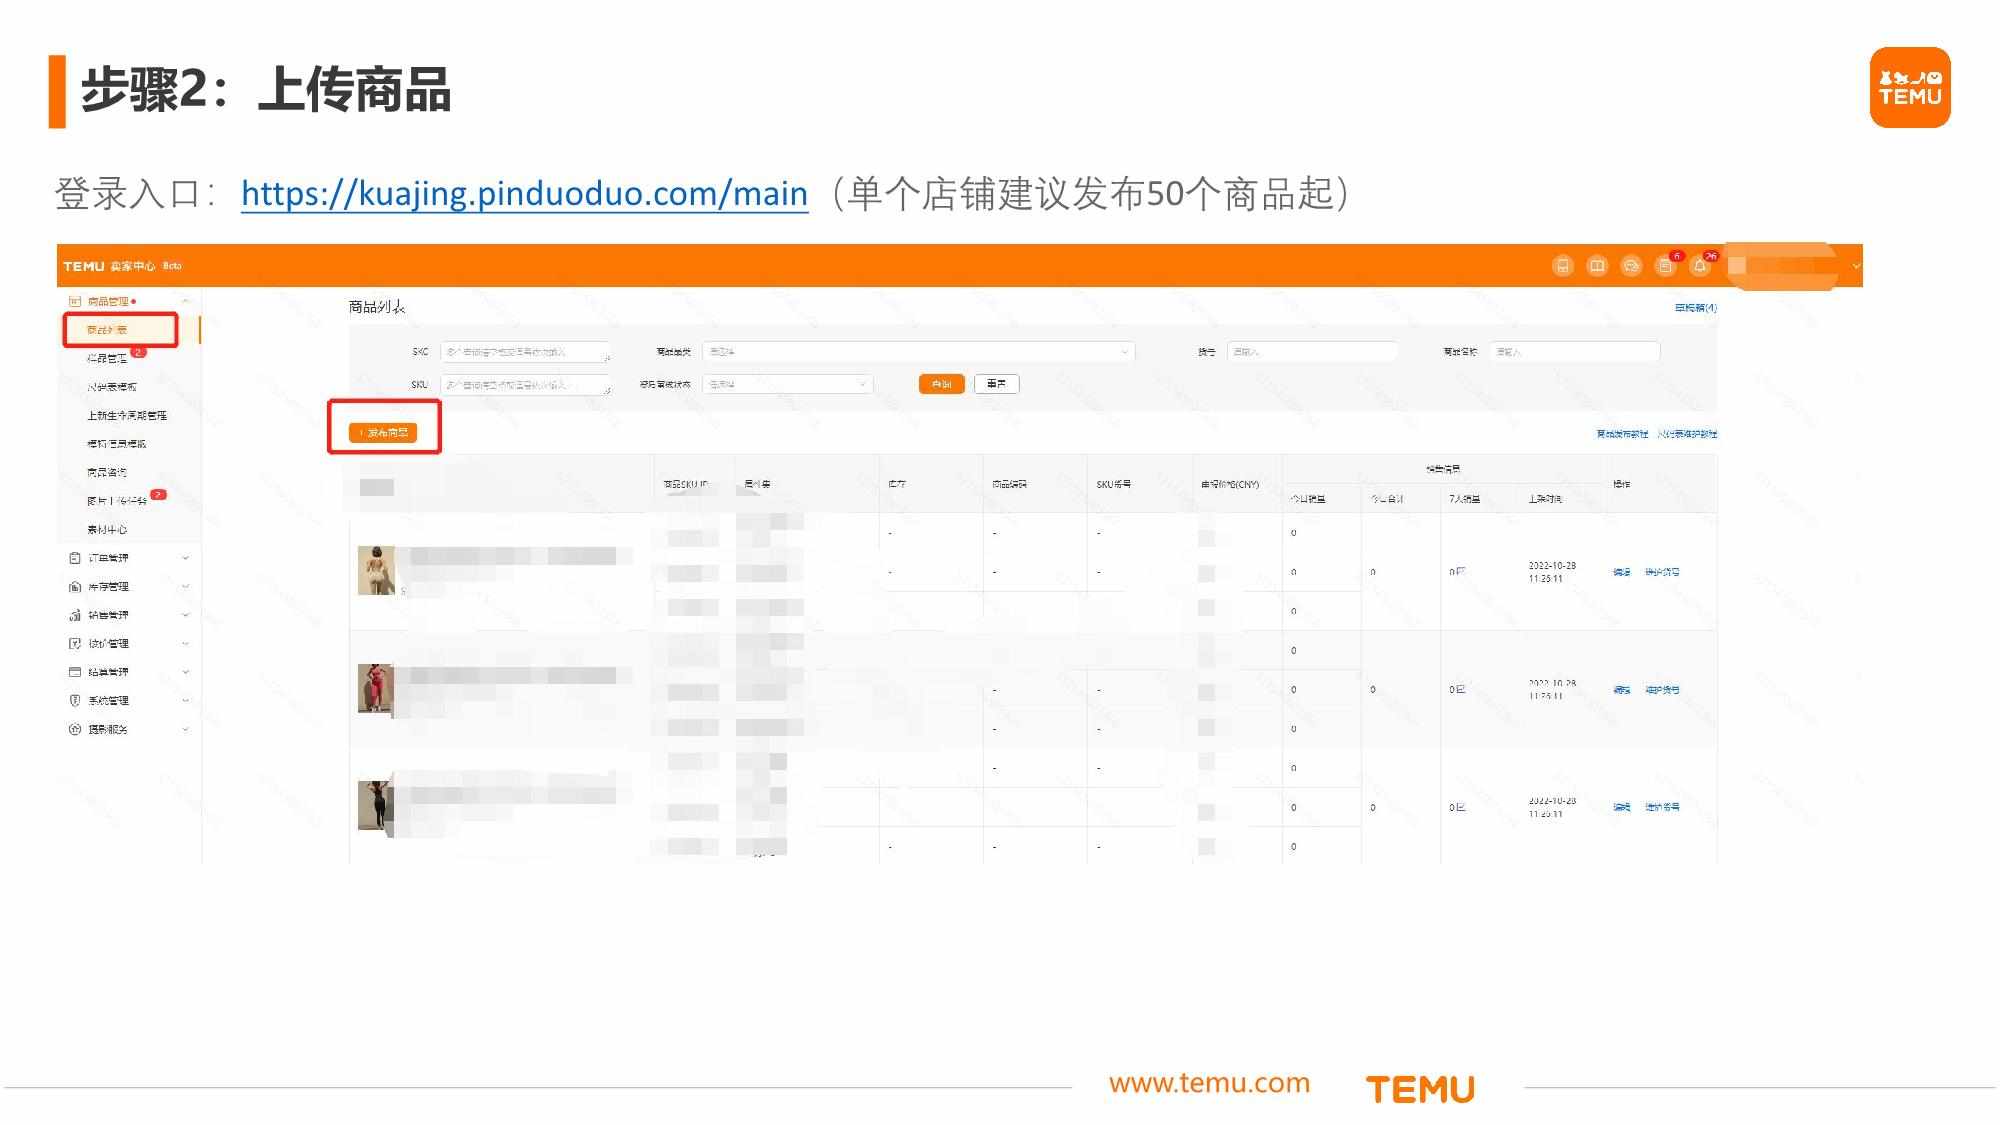The width and height of the screenshot is (2000, 1125).
Task: Click 维护货号 for the black outfit product
Action: coord(1662,807)
